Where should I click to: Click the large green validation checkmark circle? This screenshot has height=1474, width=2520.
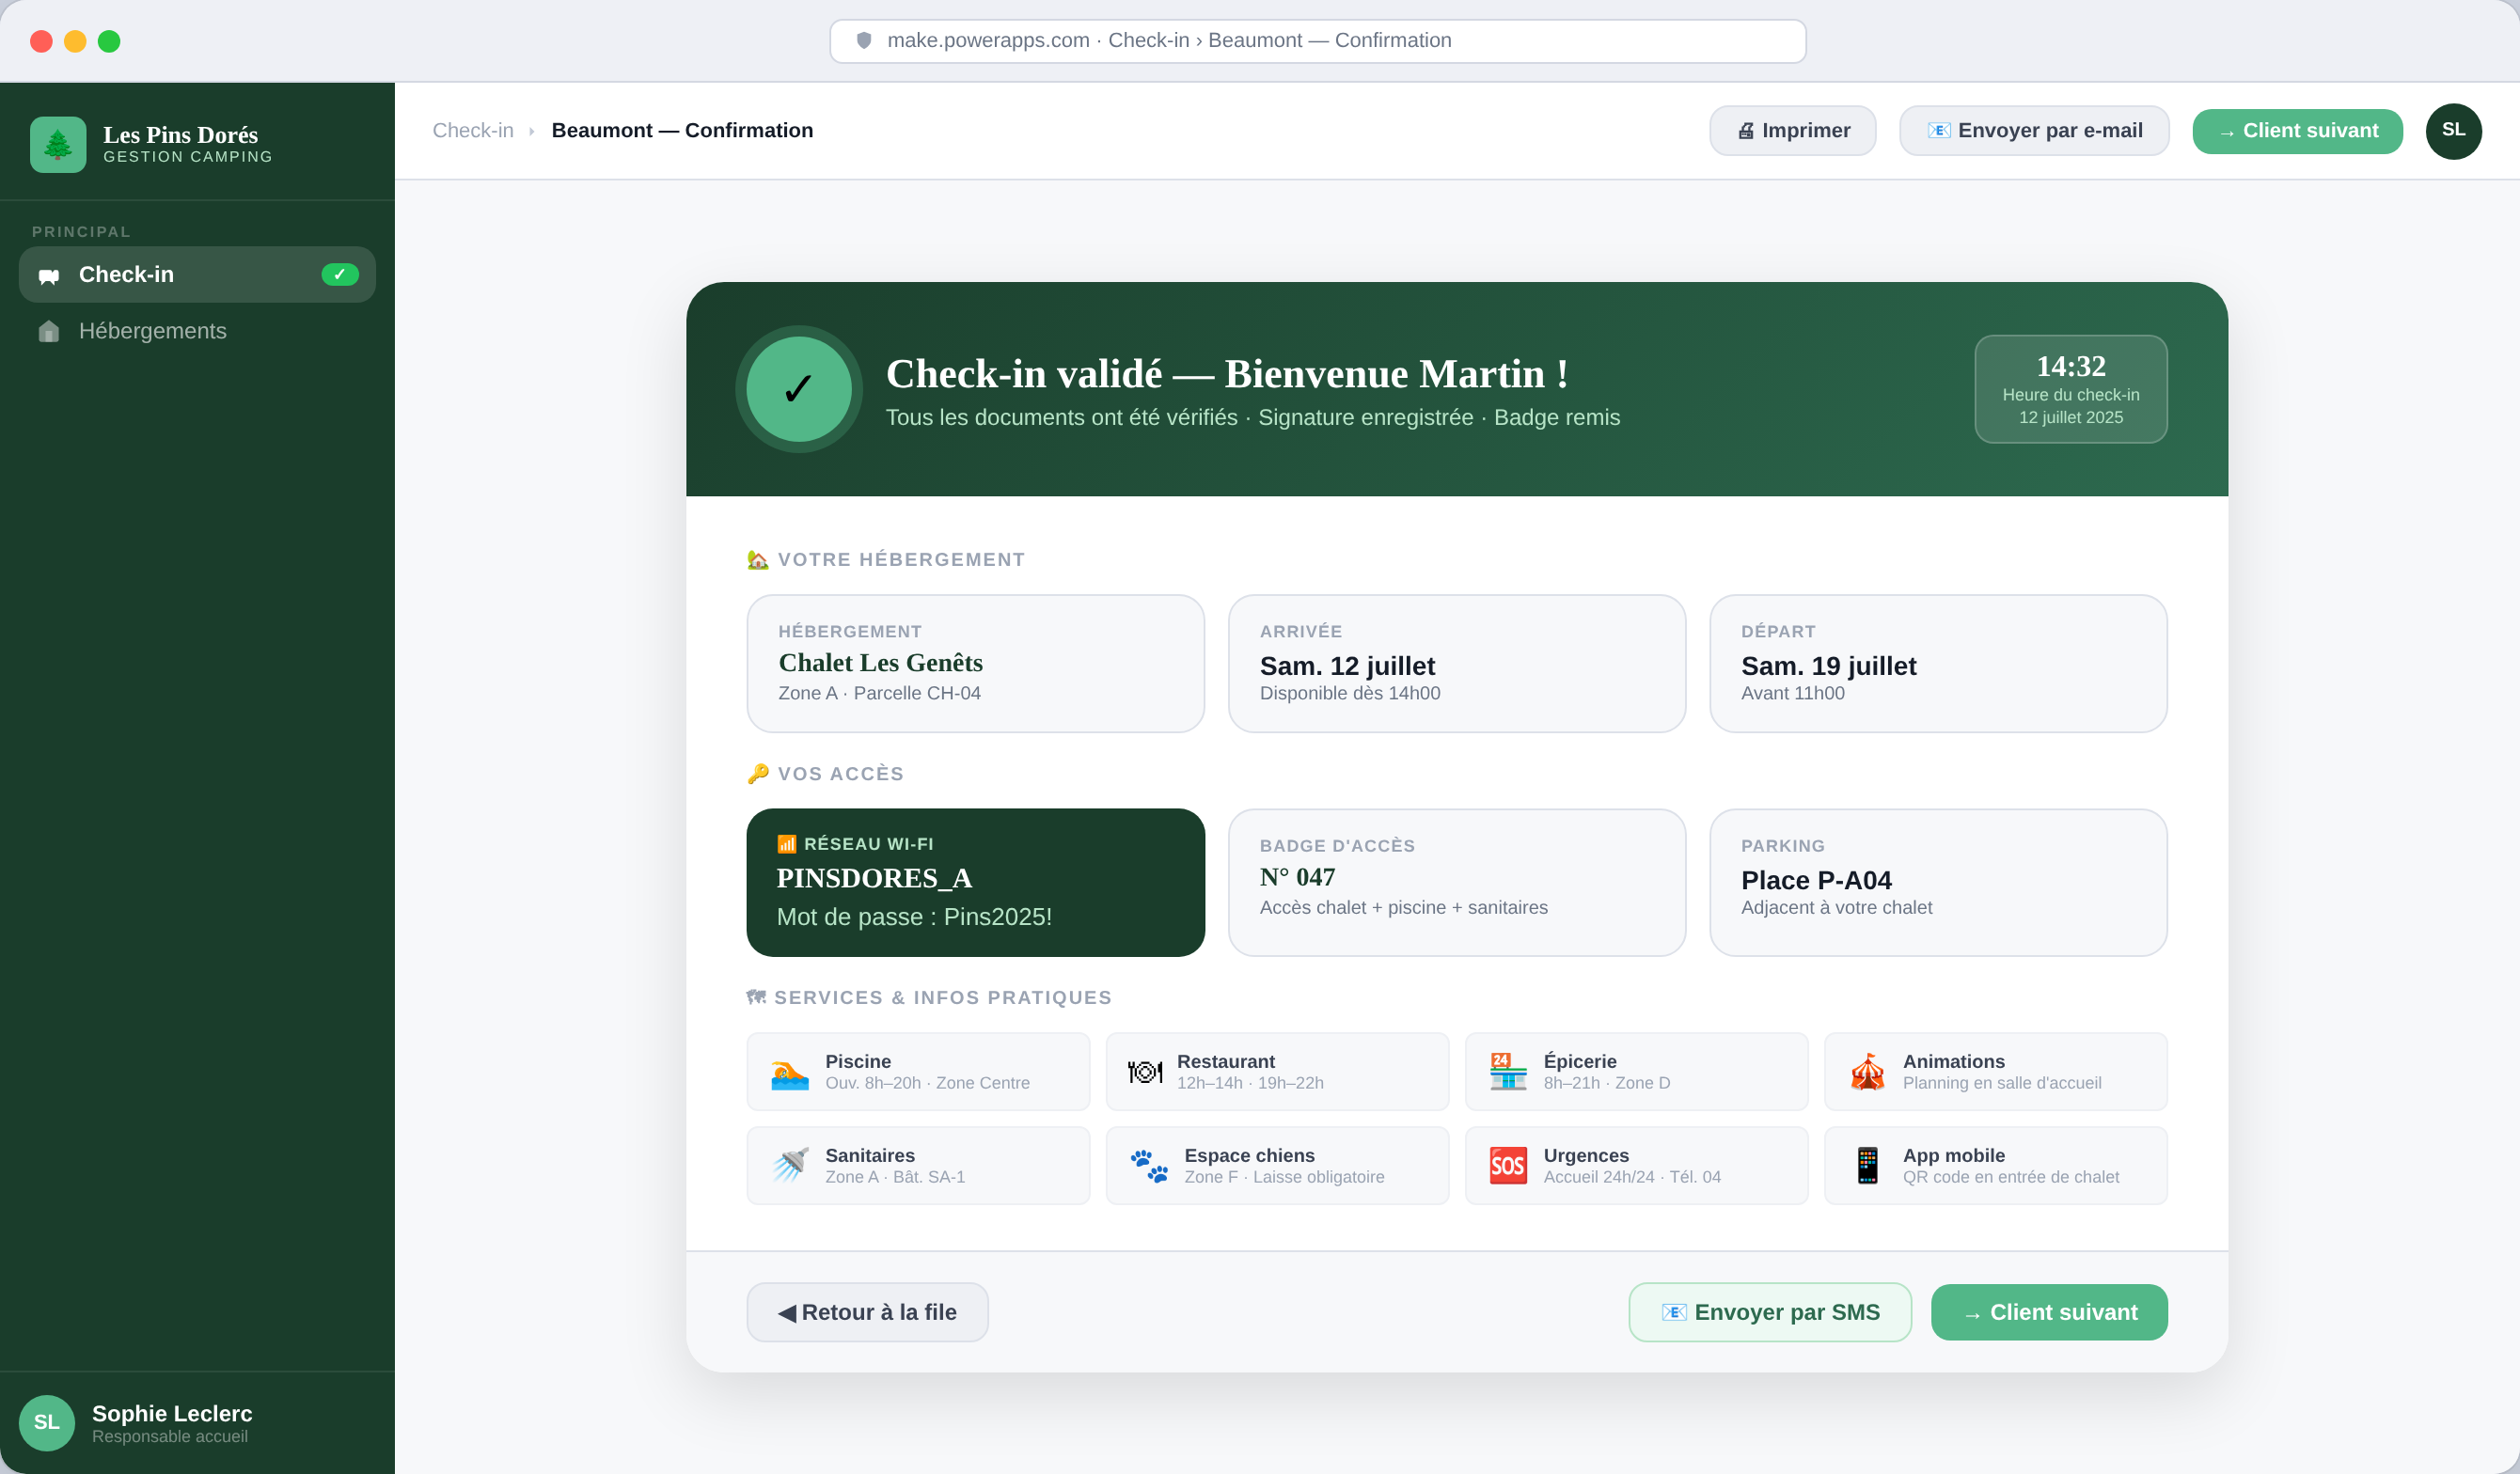pos(798,389)
